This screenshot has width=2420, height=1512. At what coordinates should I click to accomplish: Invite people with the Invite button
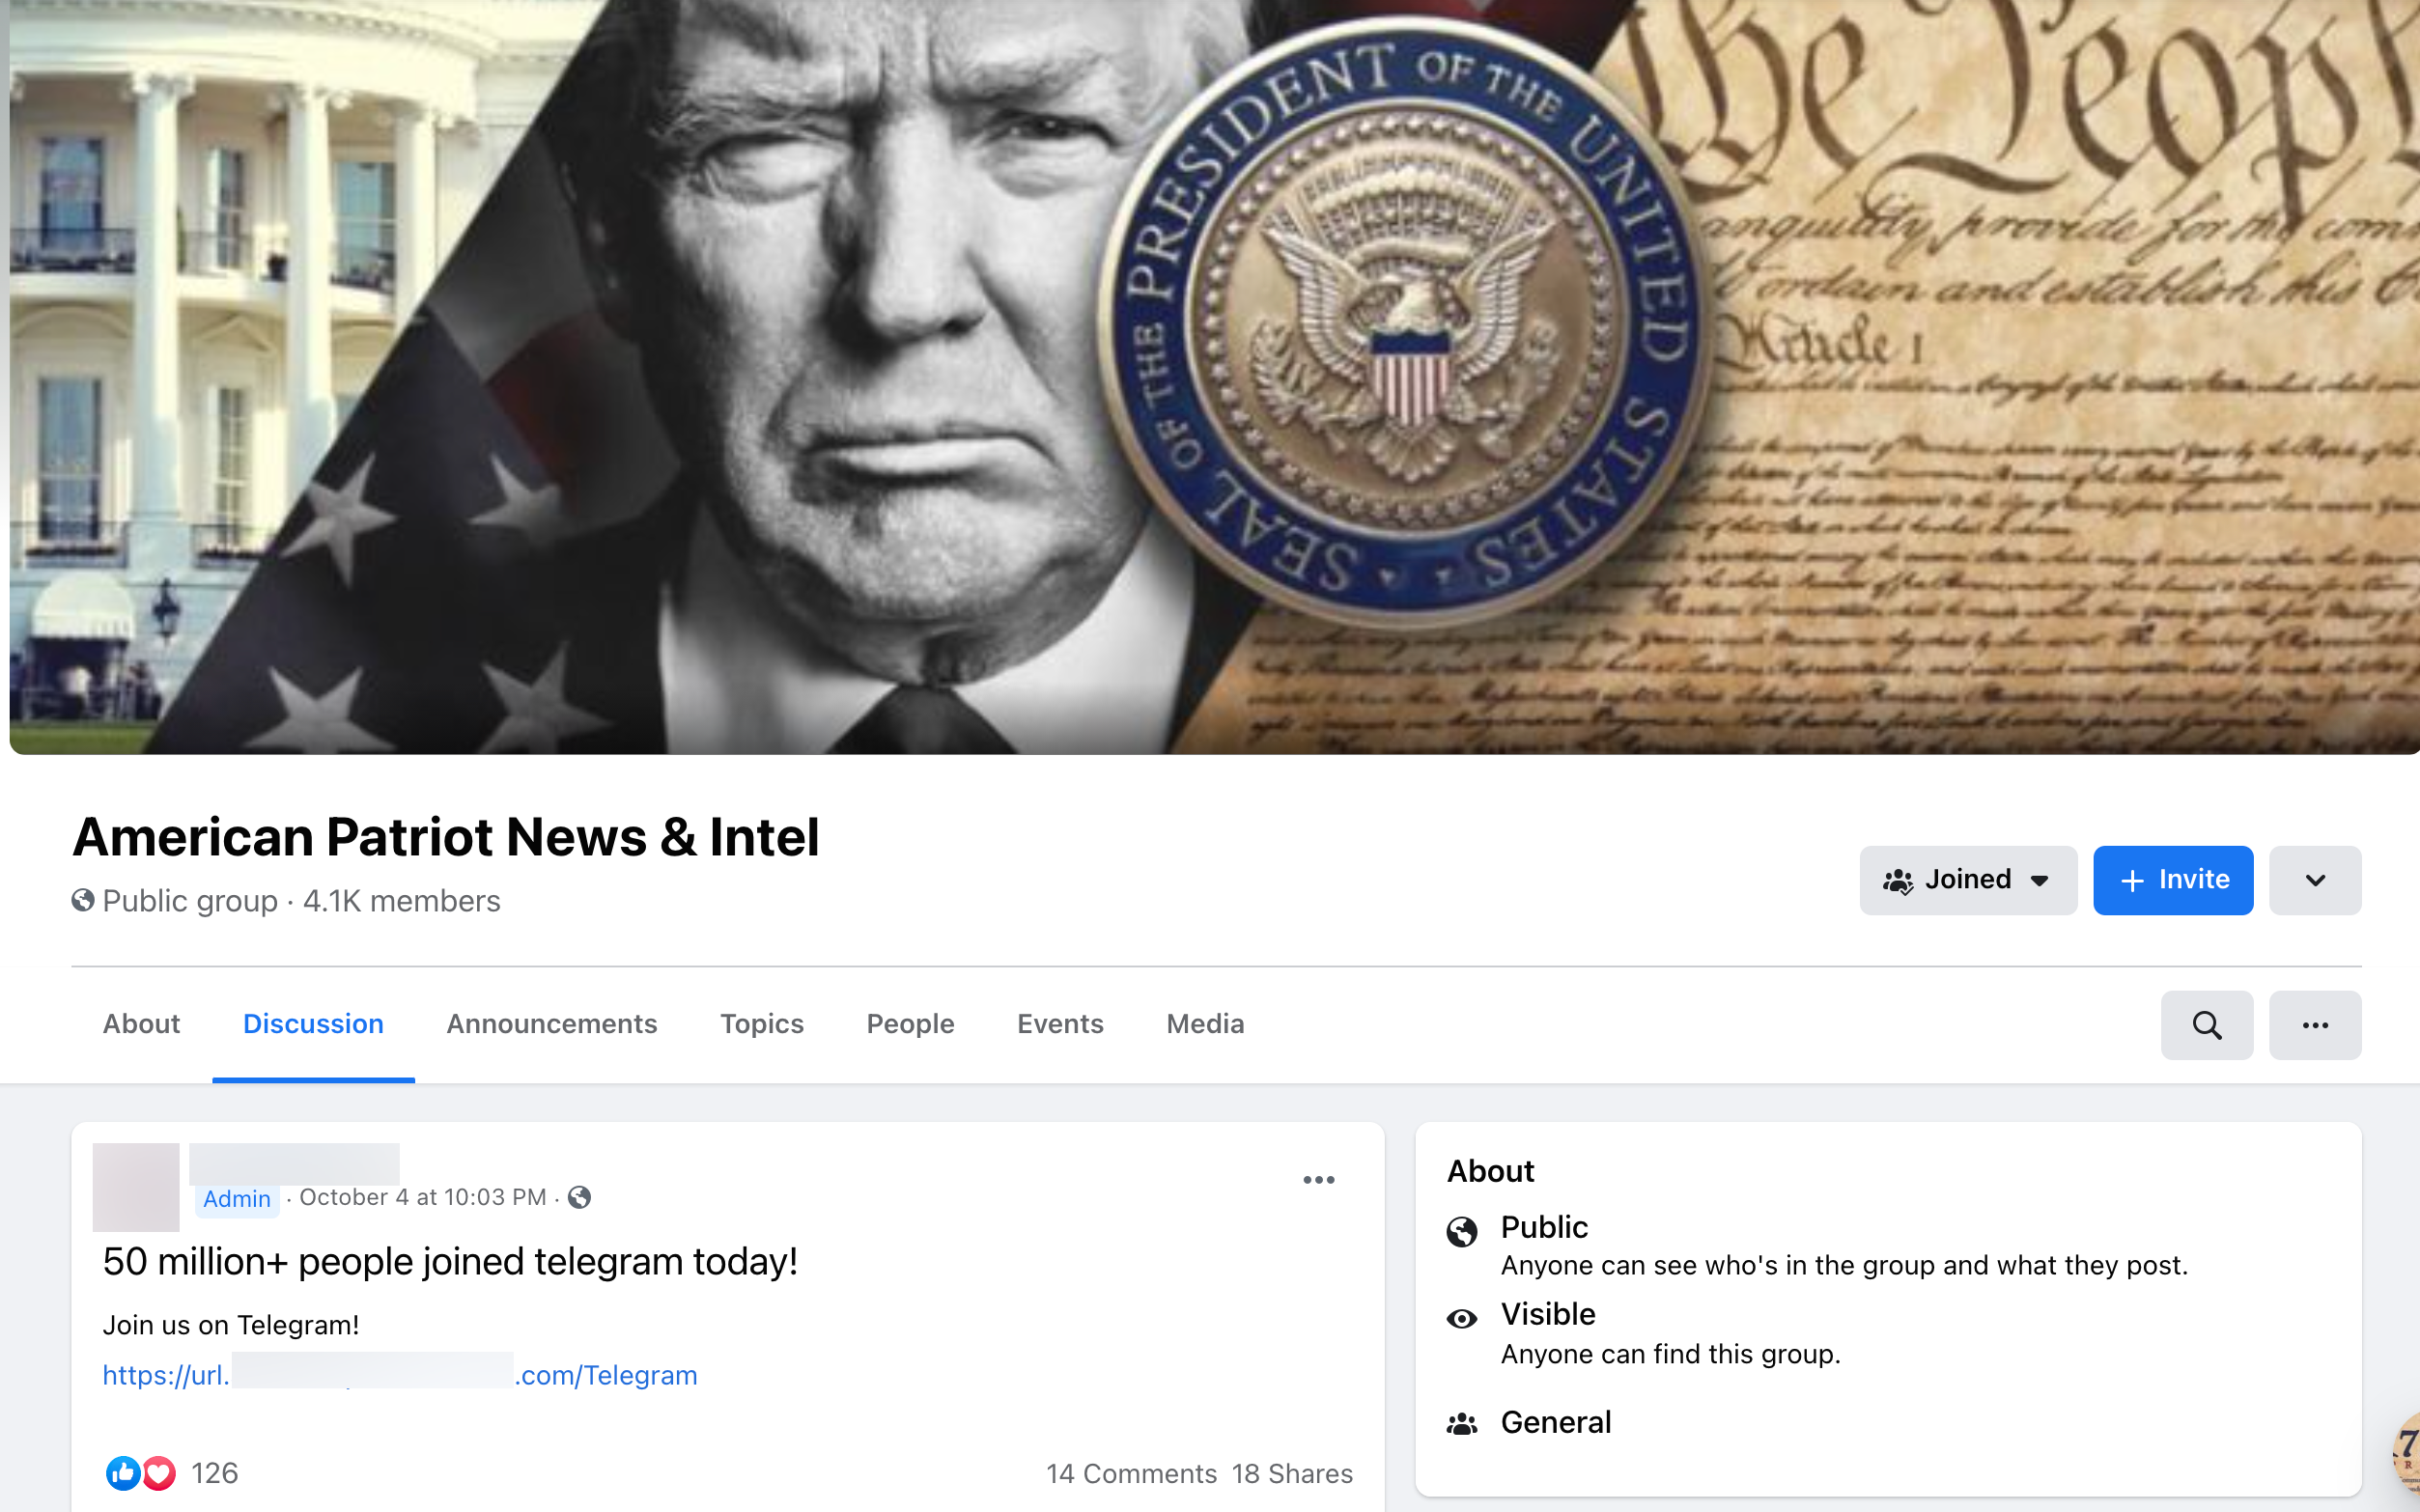click(x=2173, y=880)
